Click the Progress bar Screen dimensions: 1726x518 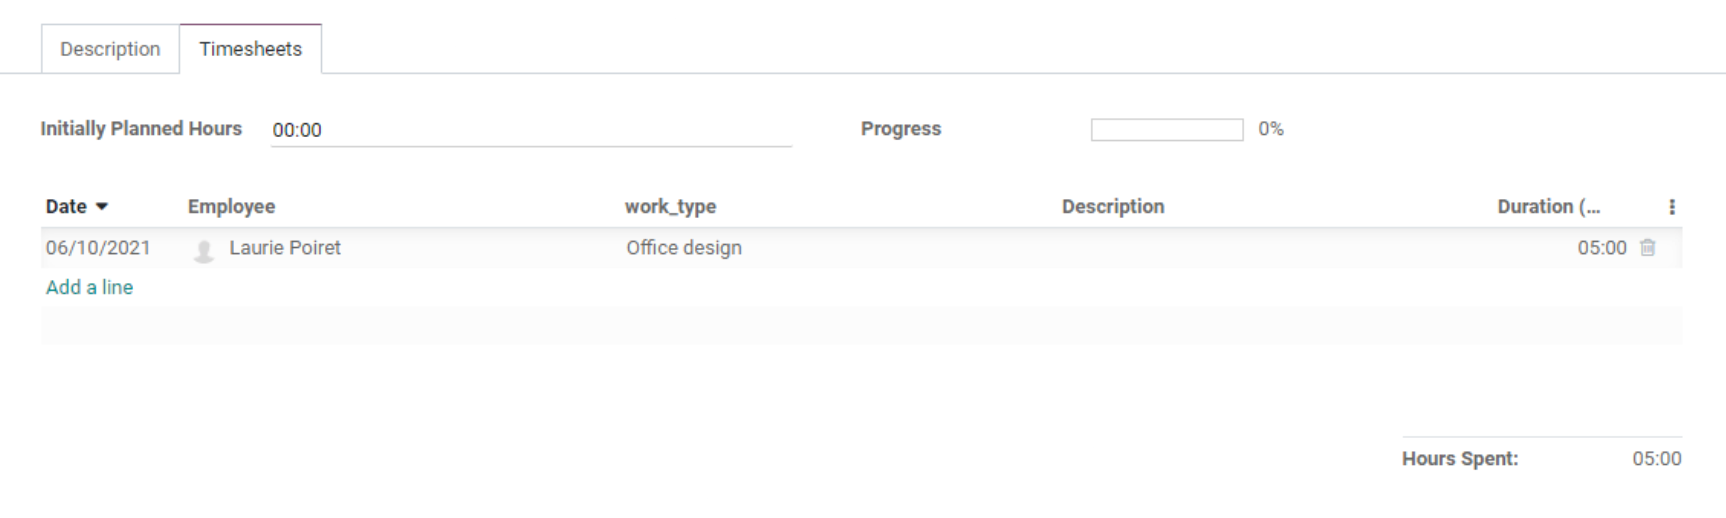[x=1166, y=130]
